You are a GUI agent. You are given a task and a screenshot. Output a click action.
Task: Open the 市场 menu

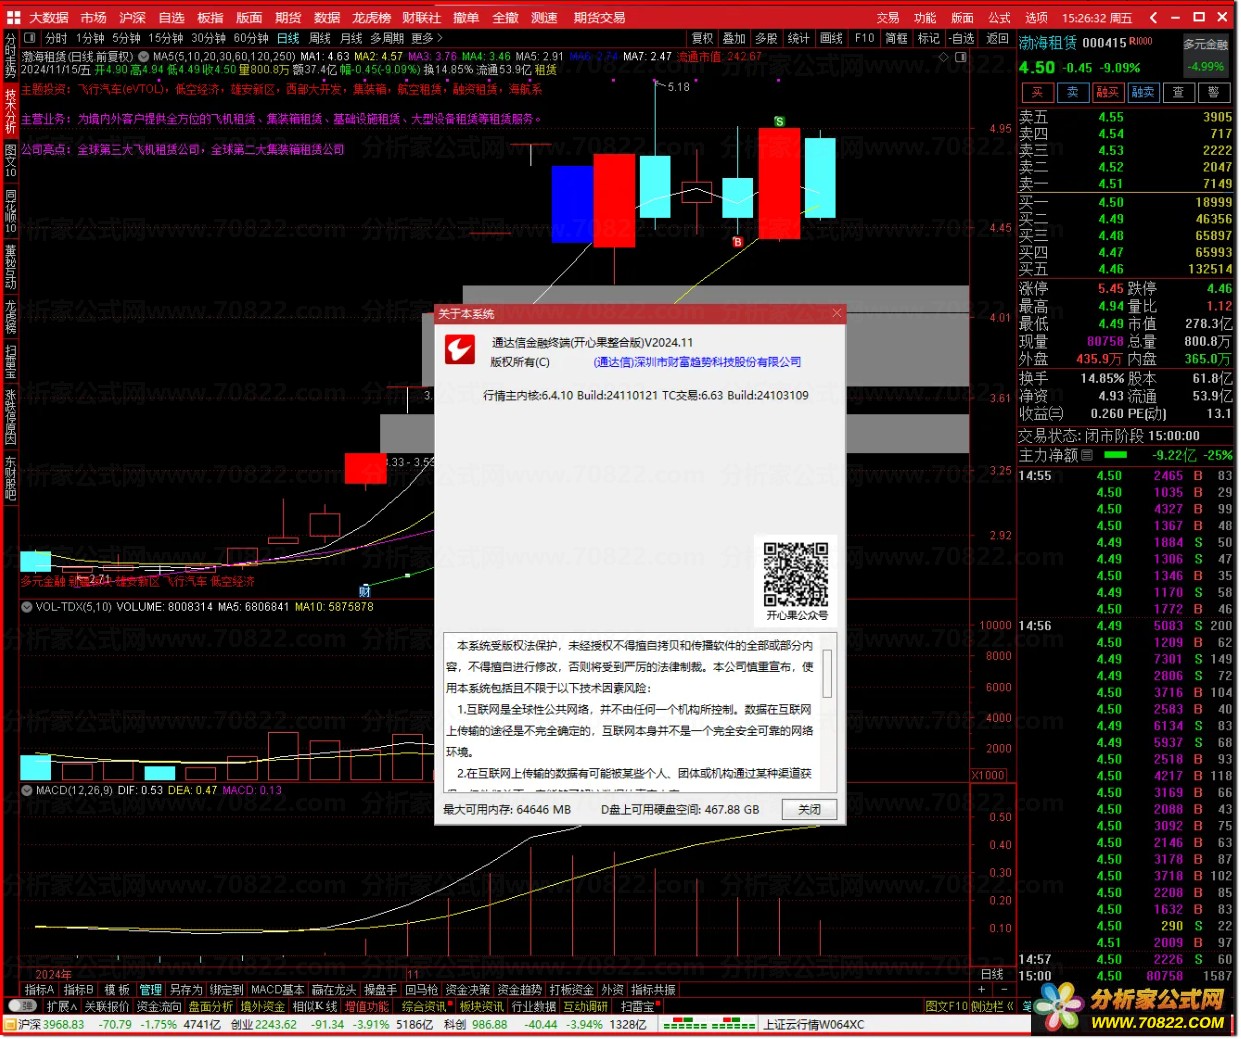point(93,17)
